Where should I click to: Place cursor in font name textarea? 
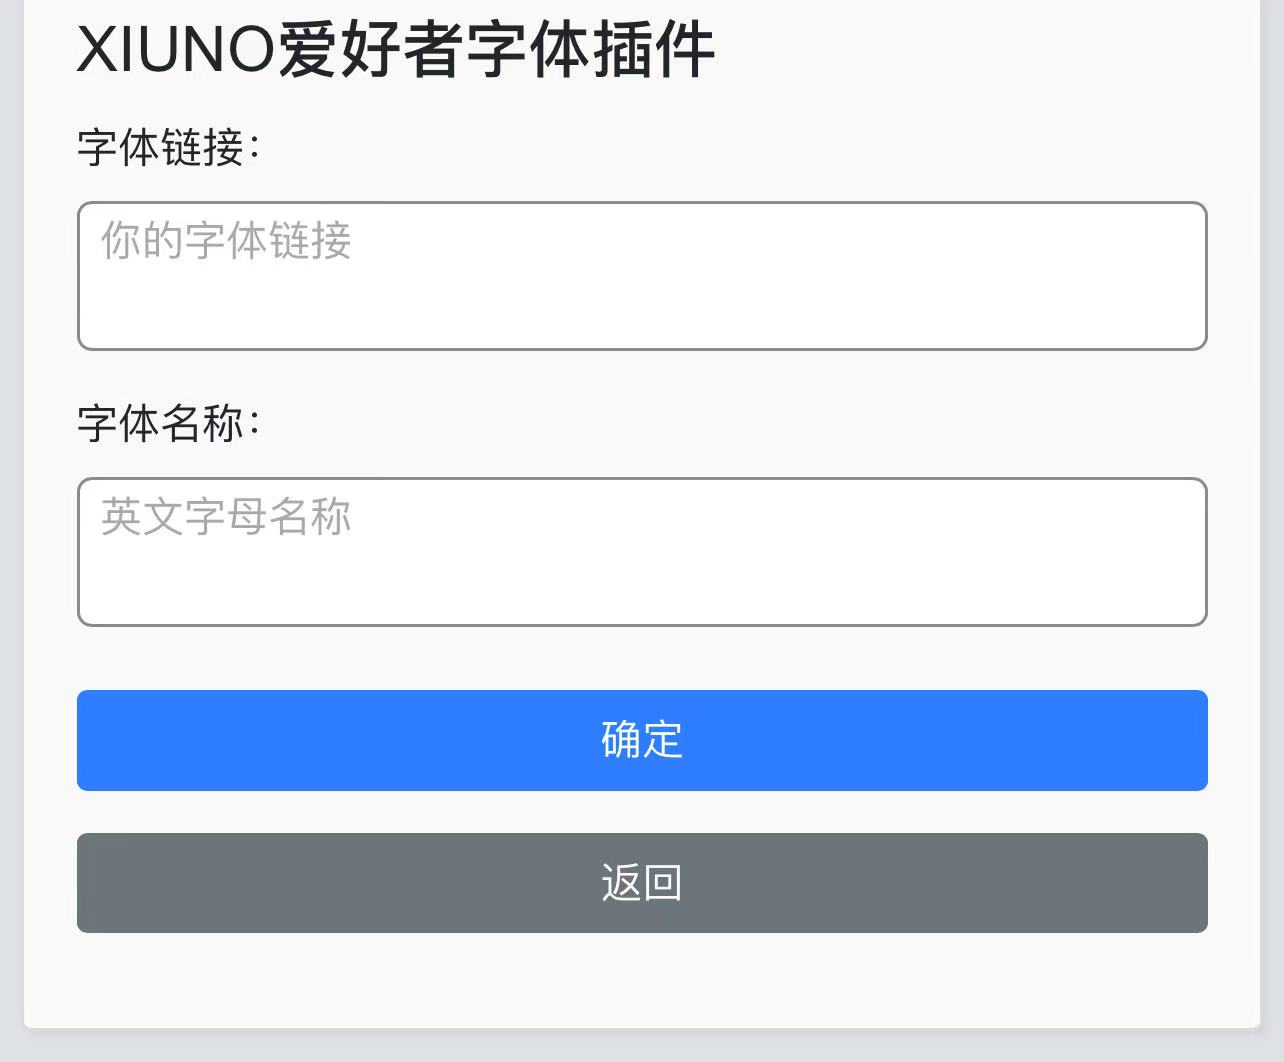pos(642,552)
